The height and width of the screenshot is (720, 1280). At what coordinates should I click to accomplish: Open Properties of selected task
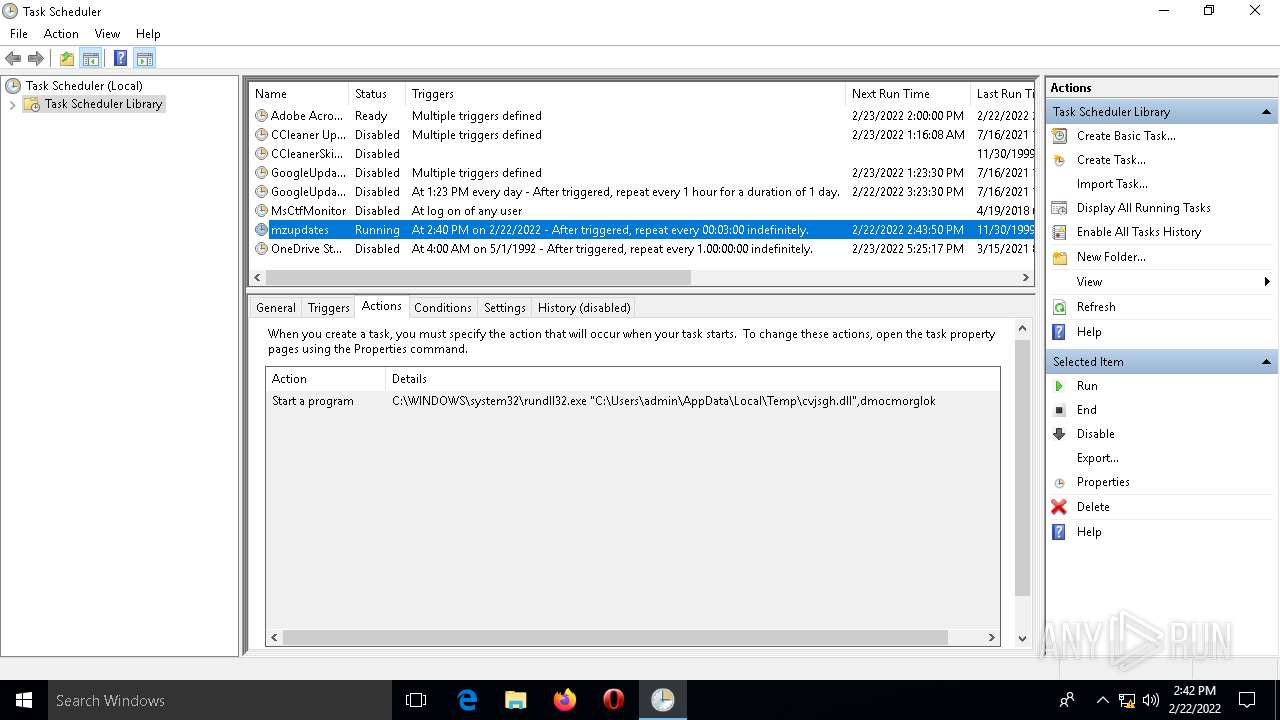pyautogui.click(x=1103, y=482)
